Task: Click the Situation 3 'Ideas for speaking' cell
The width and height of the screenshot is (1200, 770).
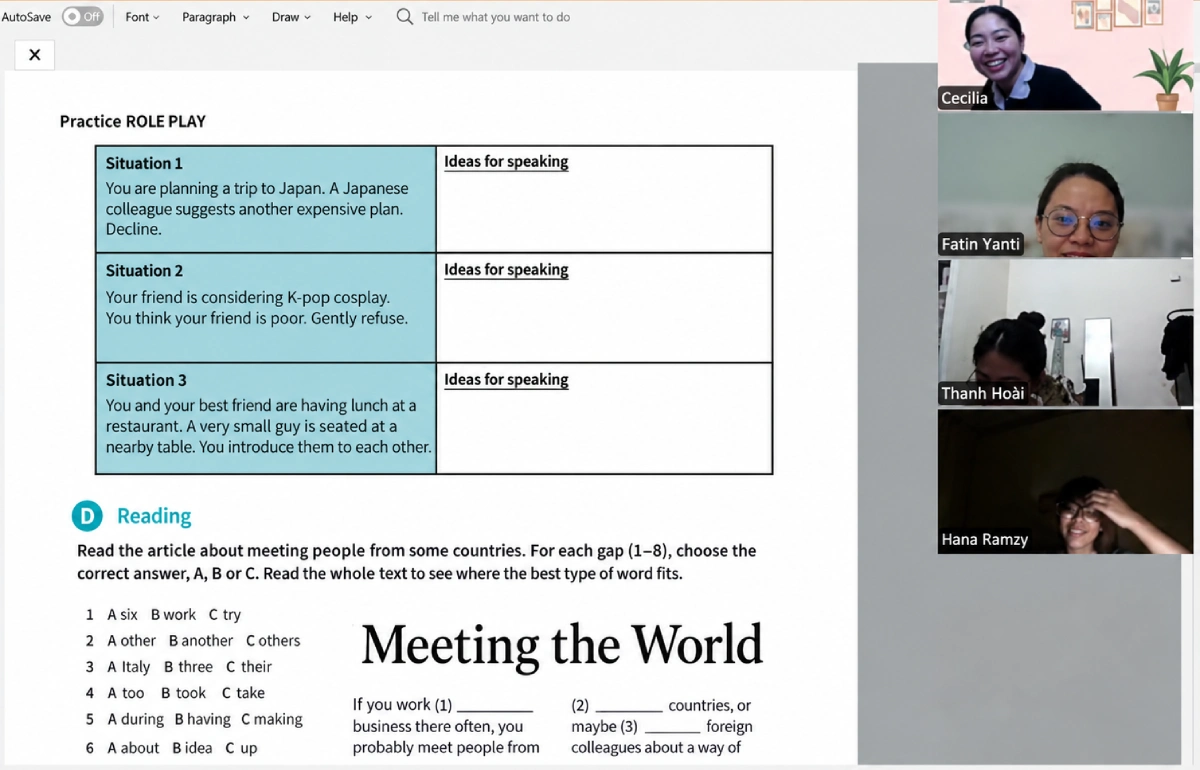Action: click(x=604, y=418)
